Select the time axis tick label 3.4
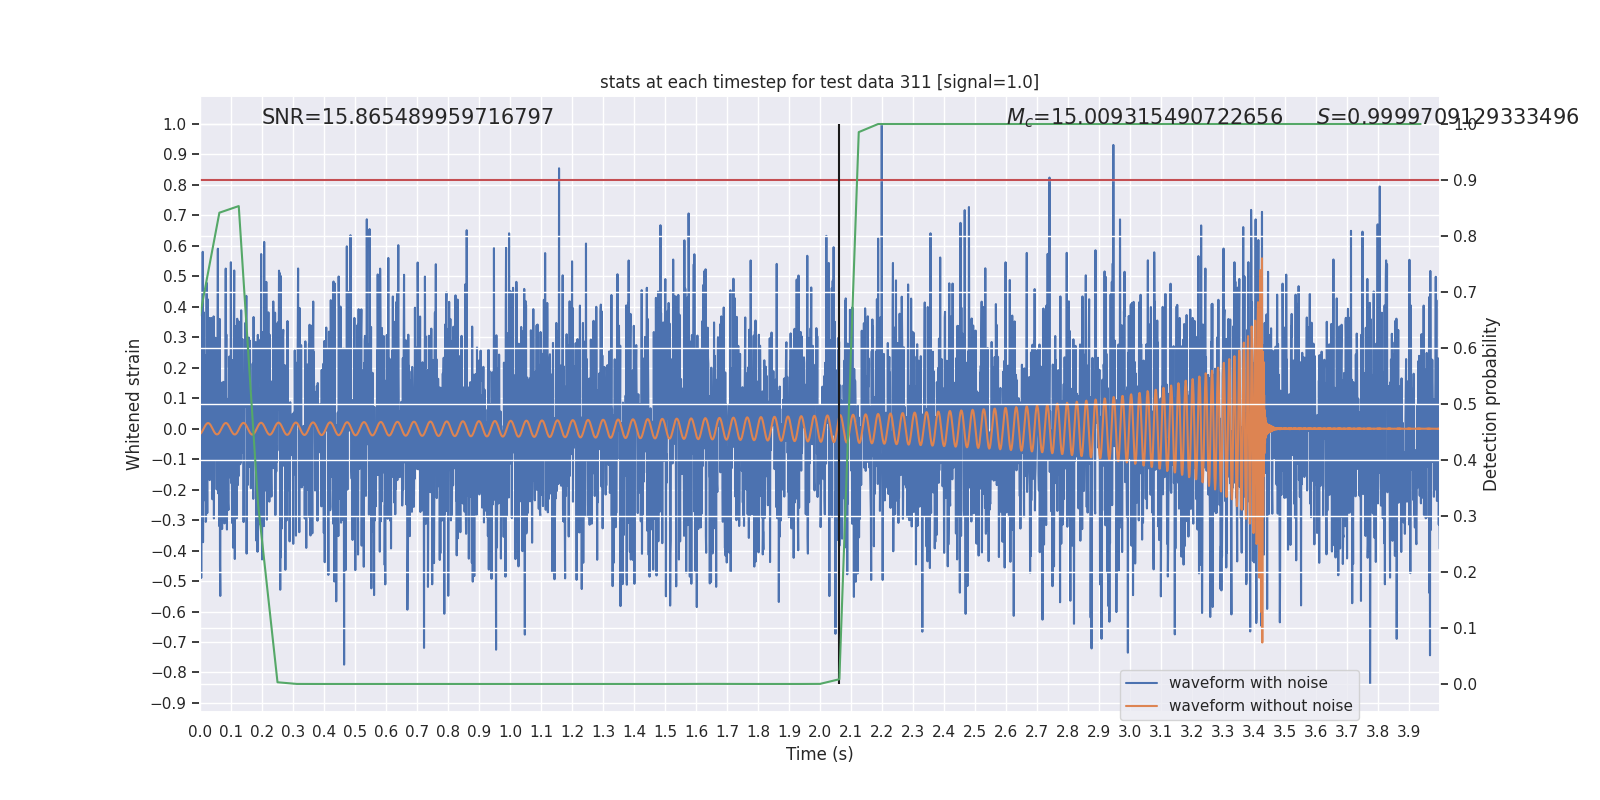 coord(1254,732)
